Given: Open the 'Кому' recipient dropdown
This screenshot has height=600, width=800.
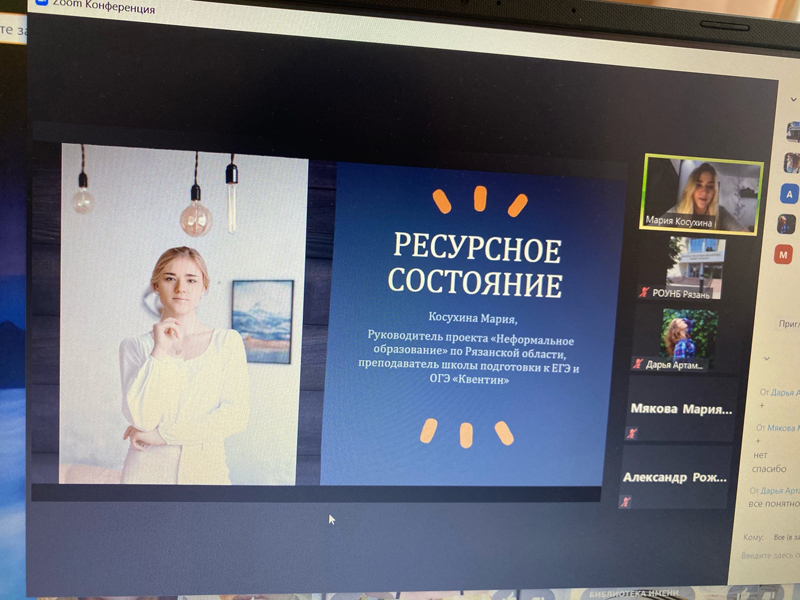Looking at the screenshot, I should point(782,537).
